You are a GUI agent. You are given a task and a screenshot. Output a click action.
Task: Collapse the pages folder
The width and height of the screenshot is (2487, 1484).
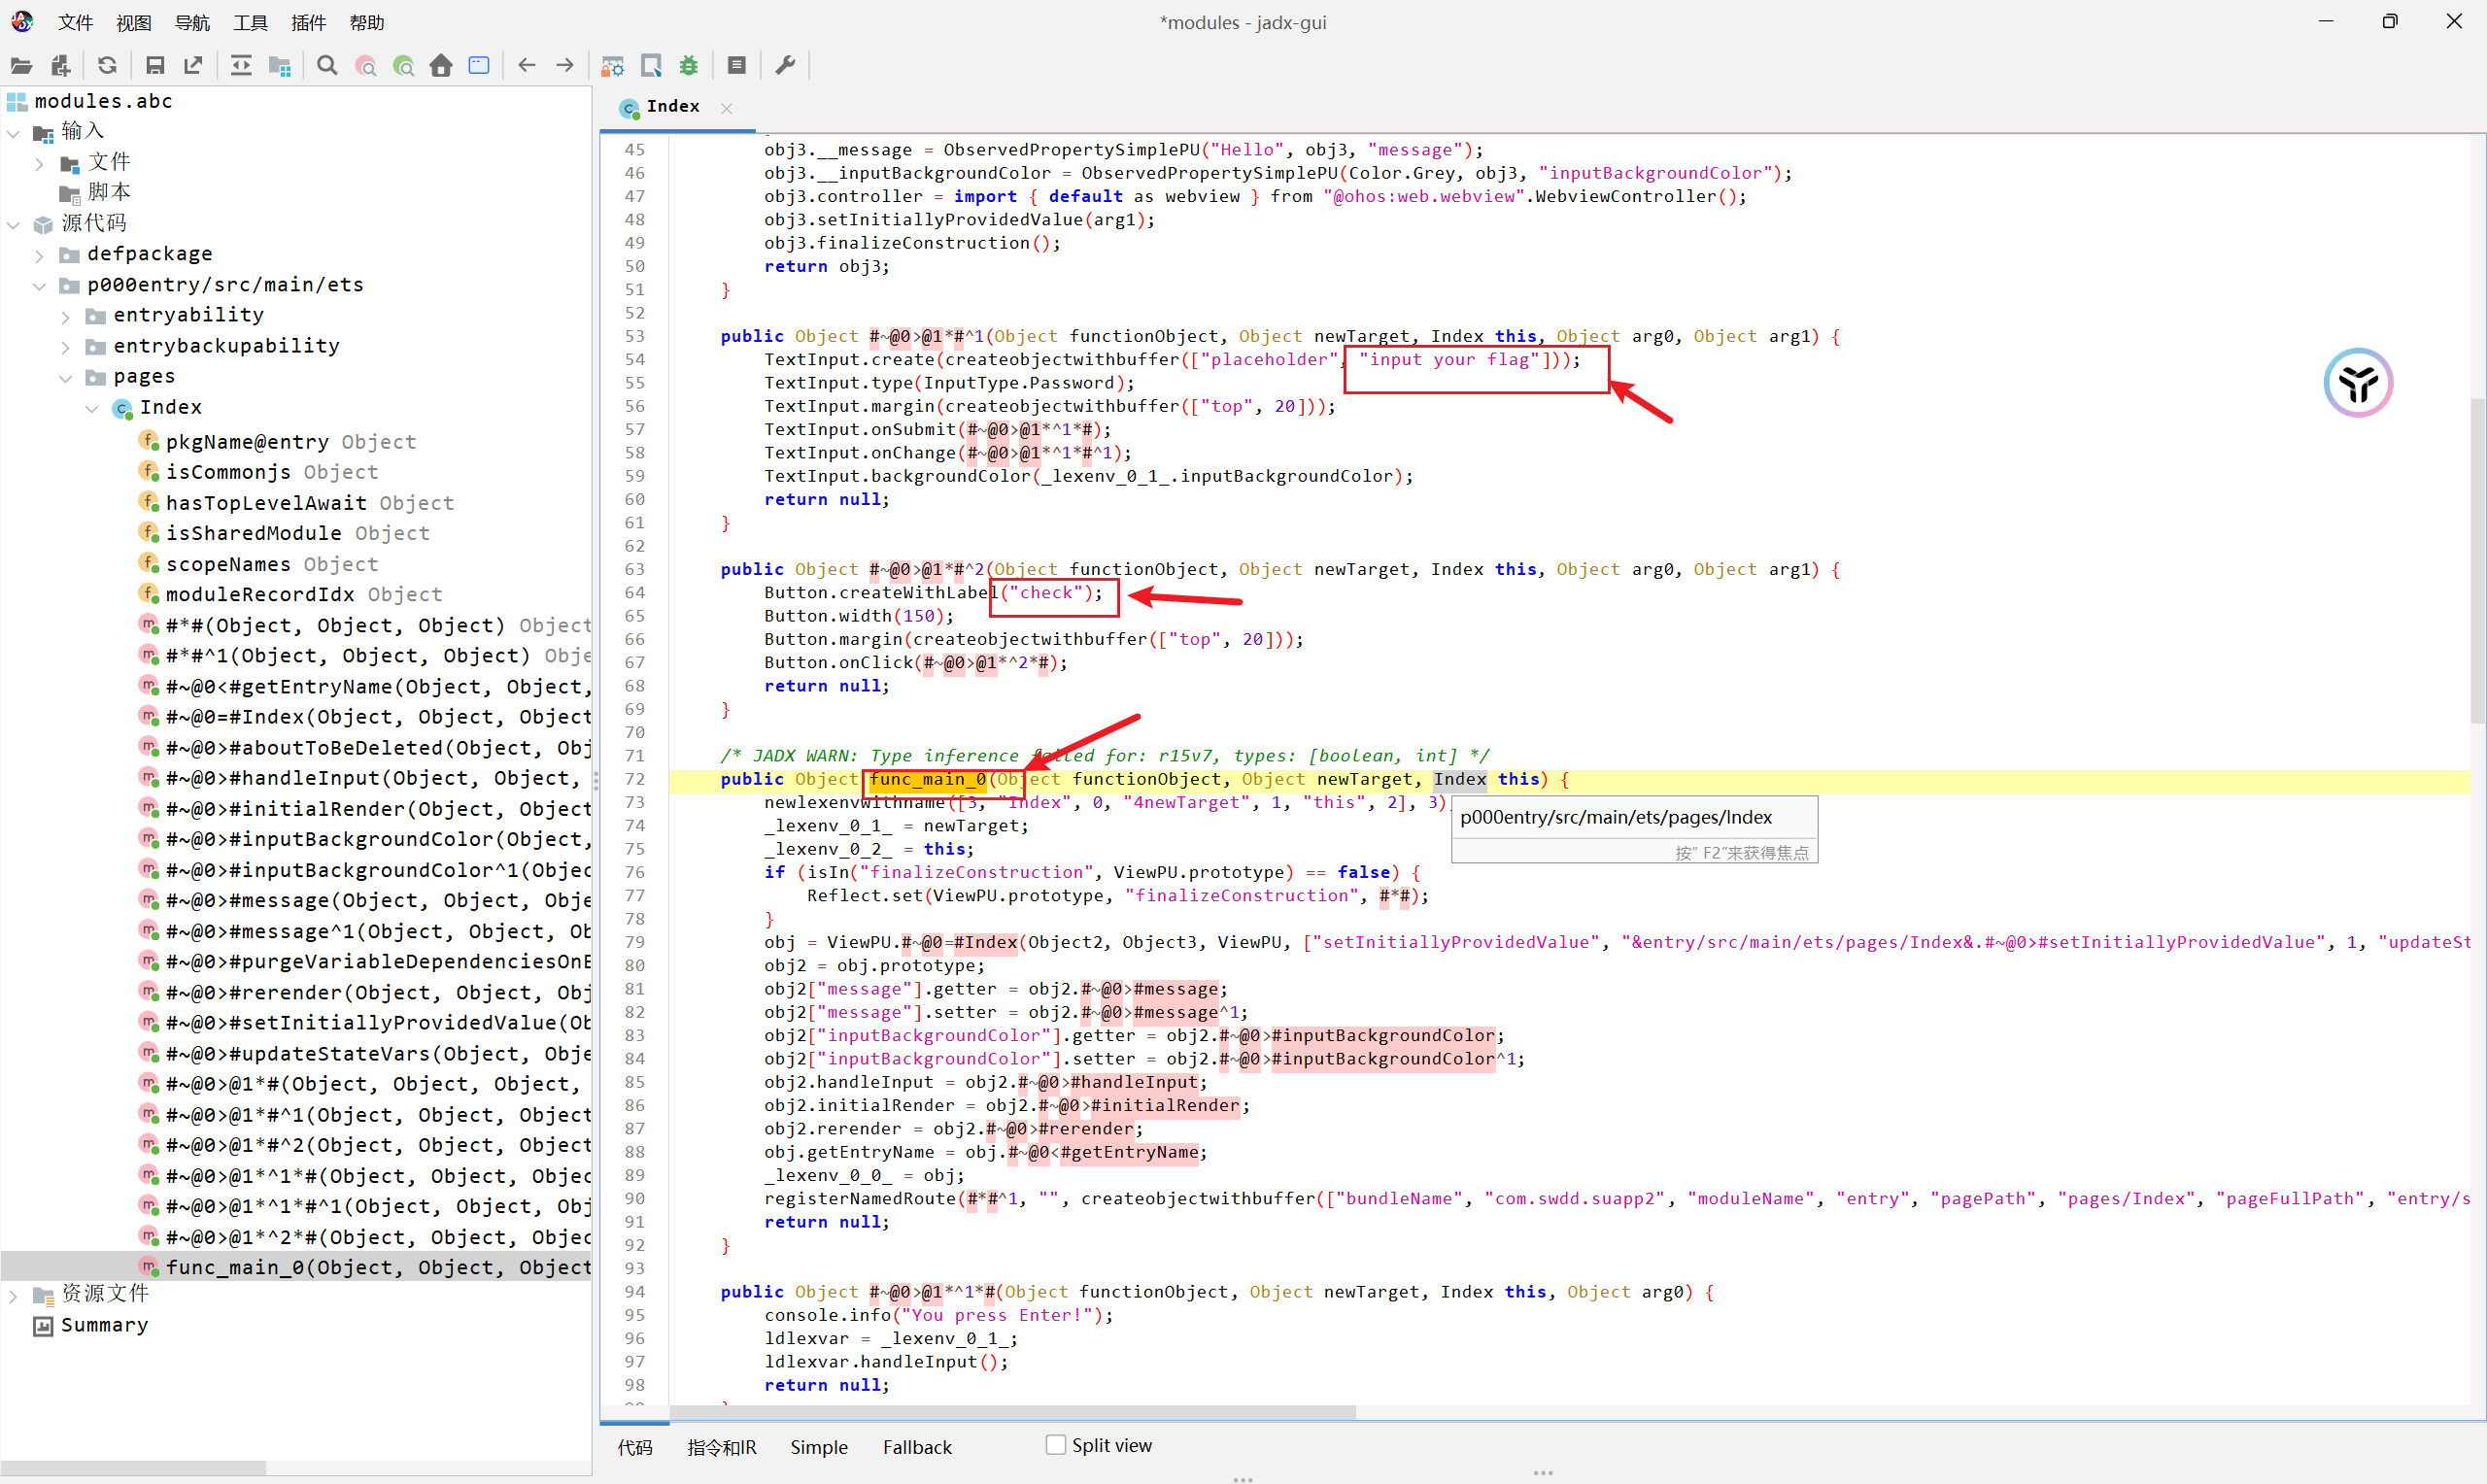click(x=66, y=378)
